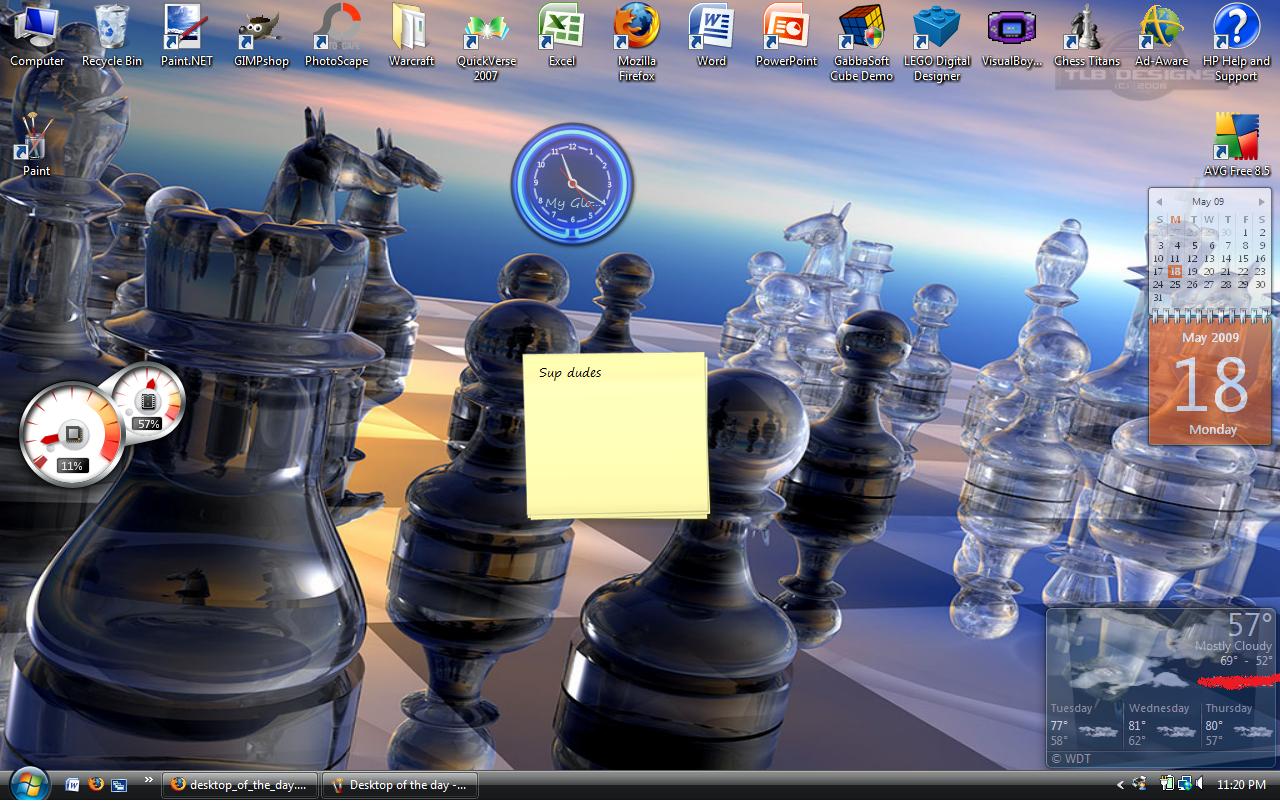This screenshot has width=1280, height=801.
Task: Go back to April on the calendar gadget
Action: coord(1161,201)
